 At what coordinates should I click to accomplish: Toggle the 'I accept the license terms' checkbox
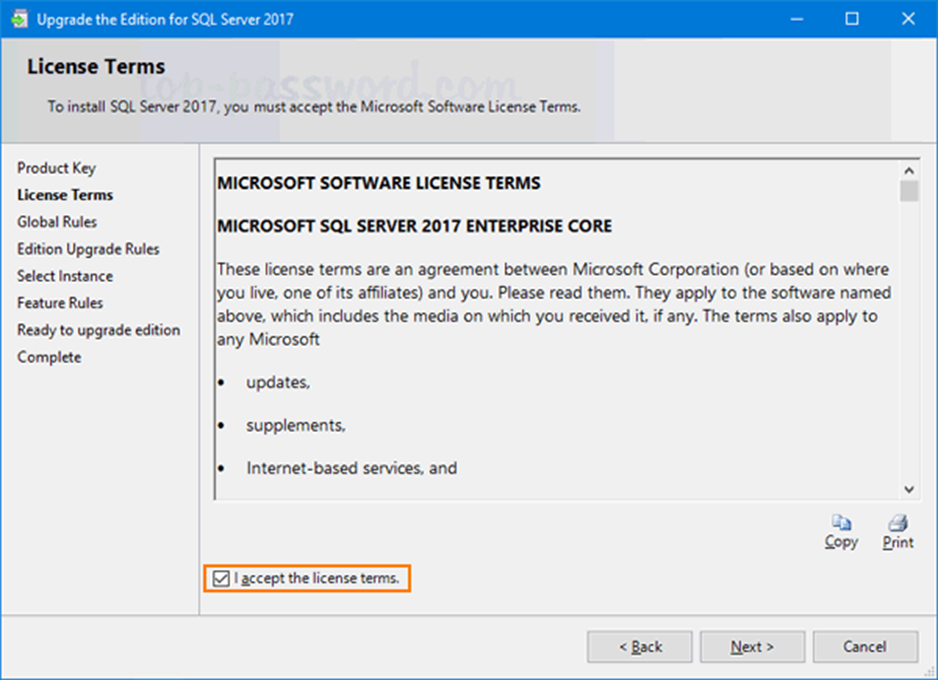coord(221,578)
